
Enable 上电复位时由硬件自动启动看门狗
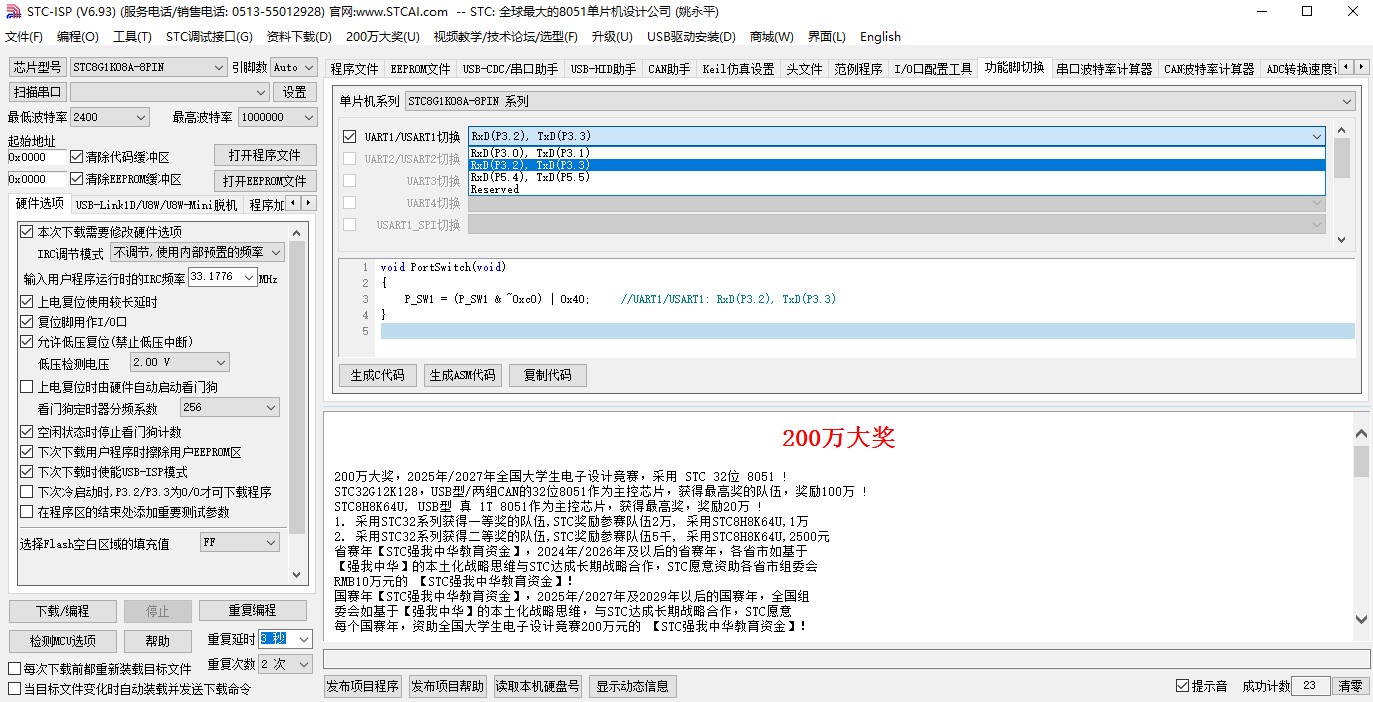[x=27, y=387]
